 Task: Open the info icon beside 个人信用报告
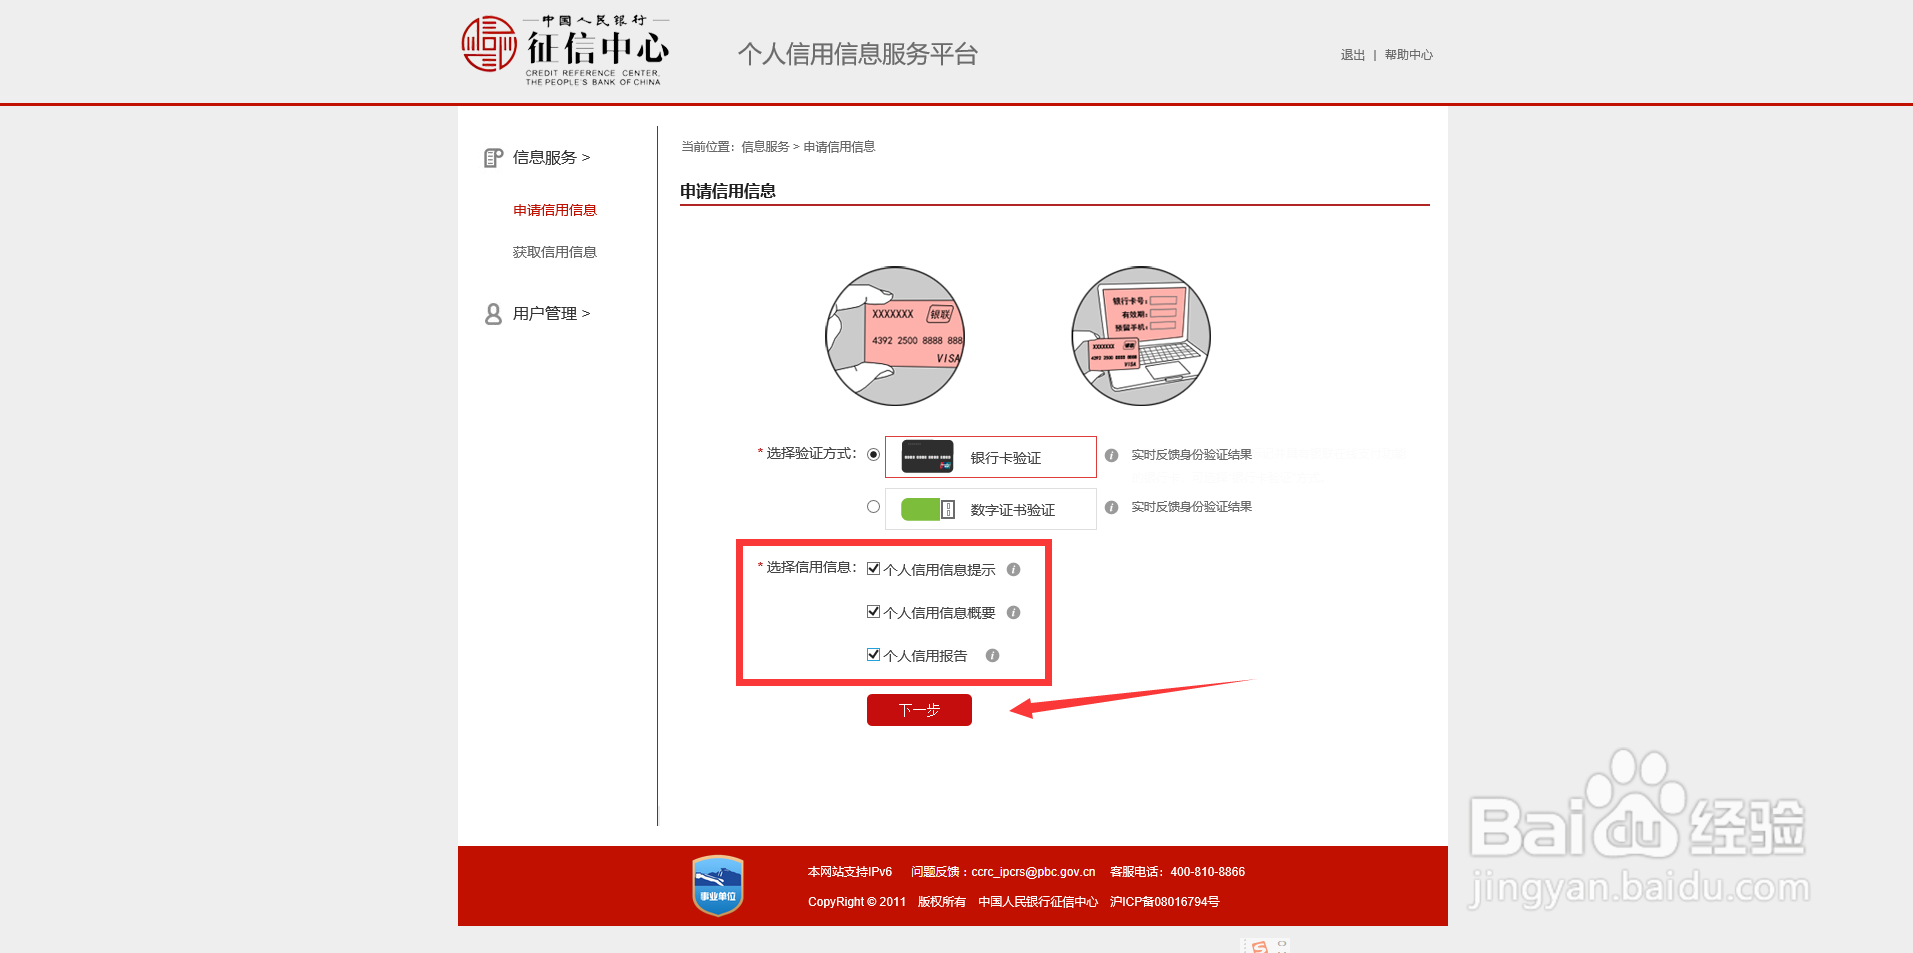point(992,655)
